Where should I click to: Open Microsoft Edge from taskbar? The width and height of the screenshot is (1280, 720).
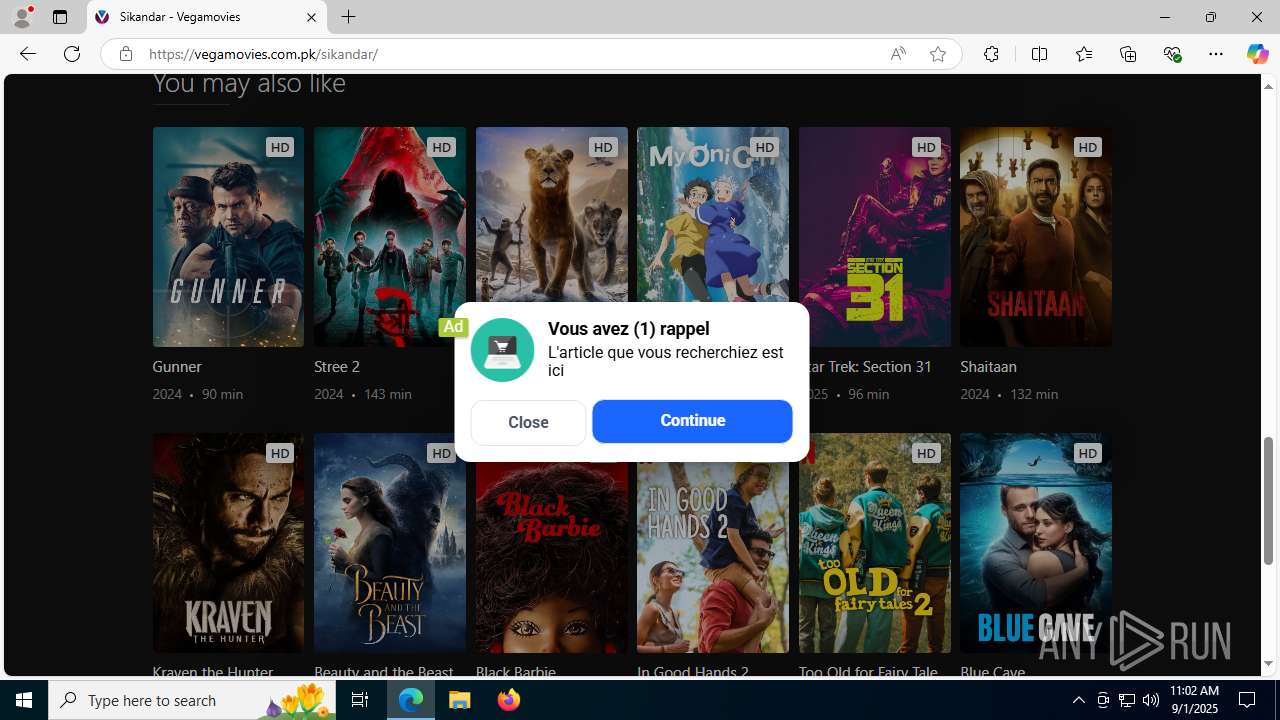click(x=411, y=700)
